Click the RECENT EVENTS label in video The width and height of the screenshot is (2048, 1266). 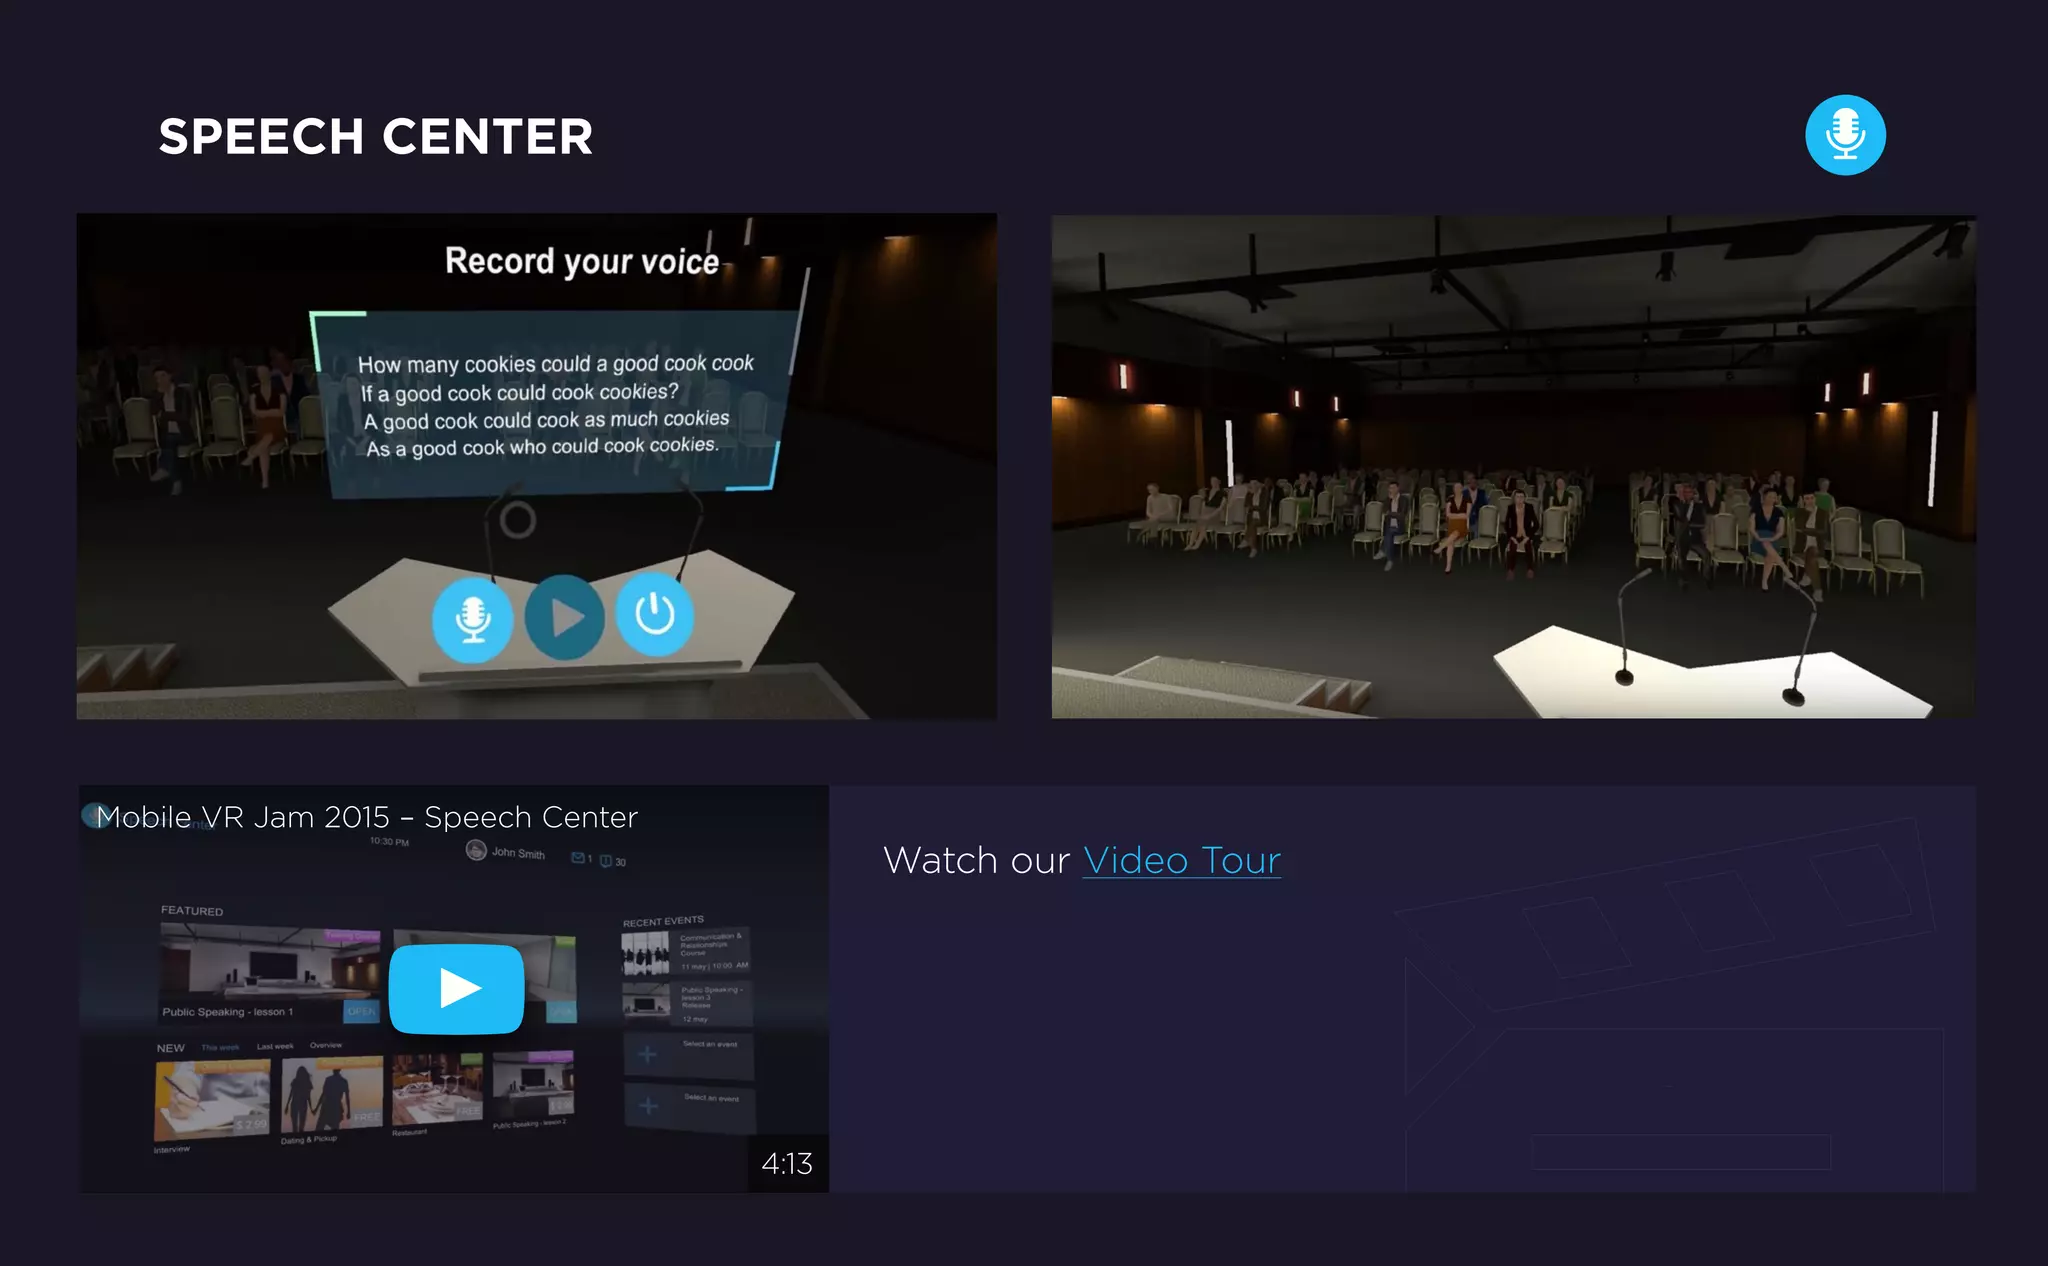[x=663, y=921]
